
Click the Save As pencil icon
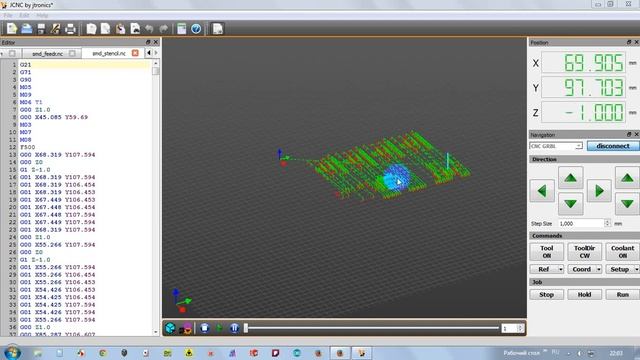point(56,29)
